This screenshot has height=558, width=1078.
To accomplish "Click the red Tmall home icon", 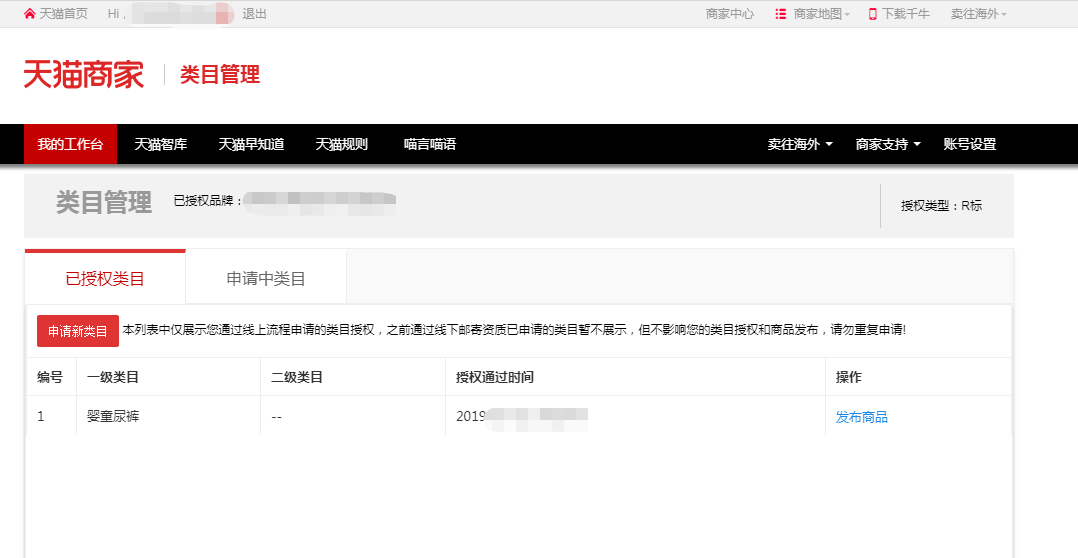I will pos(29,14).
